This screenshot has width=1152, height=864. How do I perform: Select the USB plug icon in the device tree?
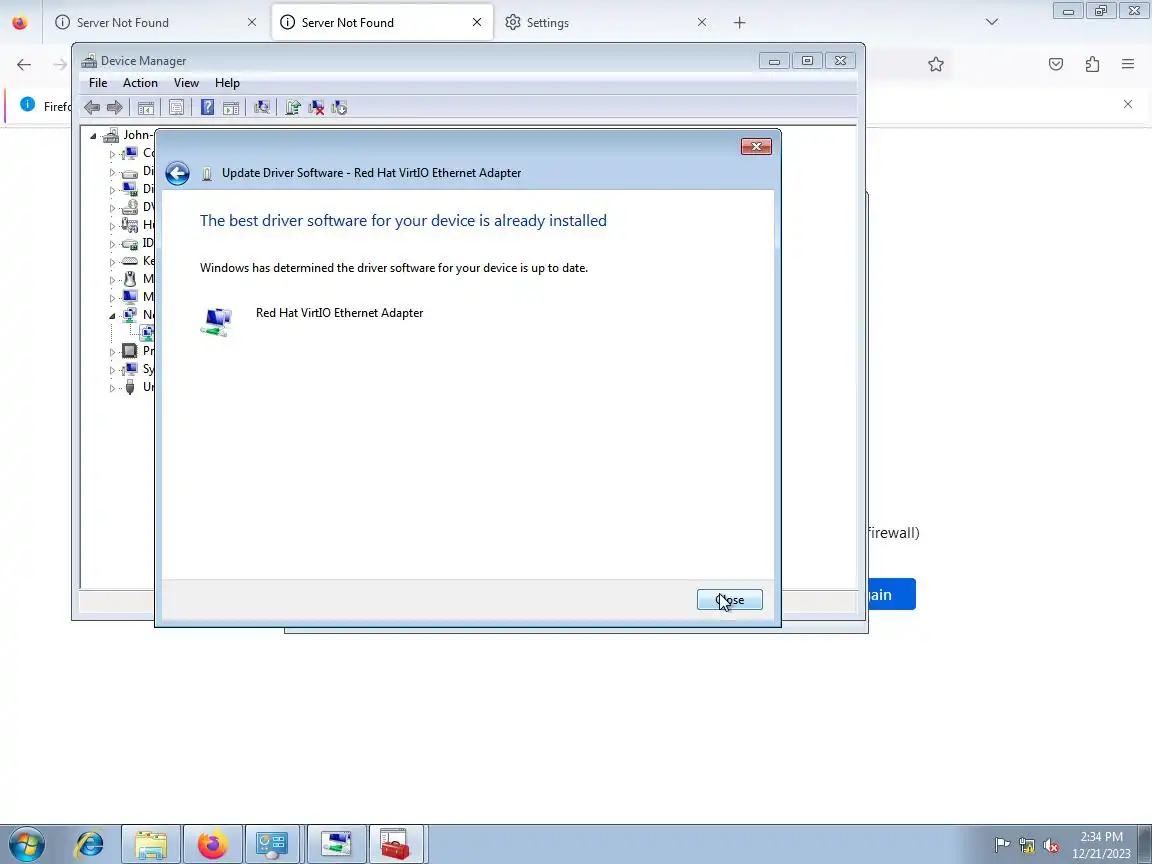(x=129, y=387)
